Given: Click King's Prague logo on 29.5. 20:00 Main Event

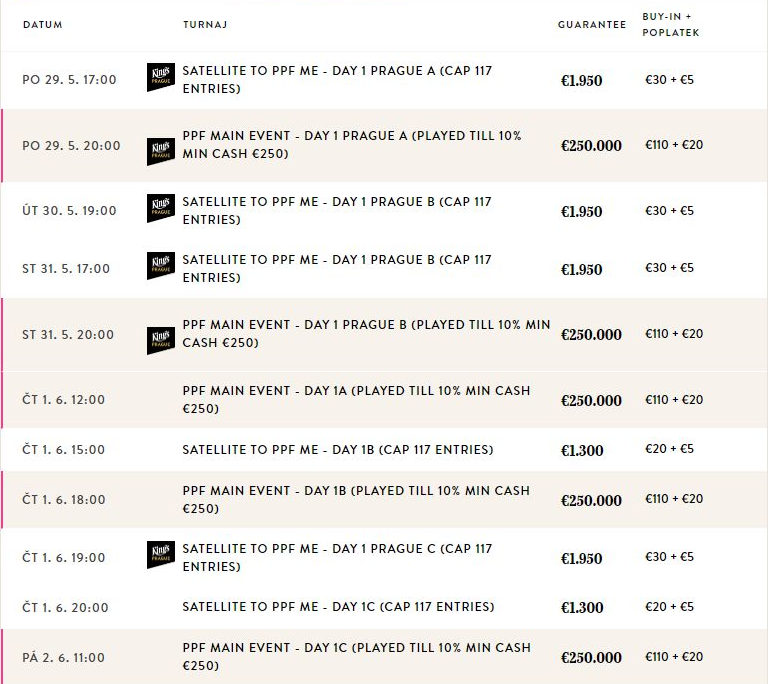Looking at the screenshot, I should coord(161,151).
